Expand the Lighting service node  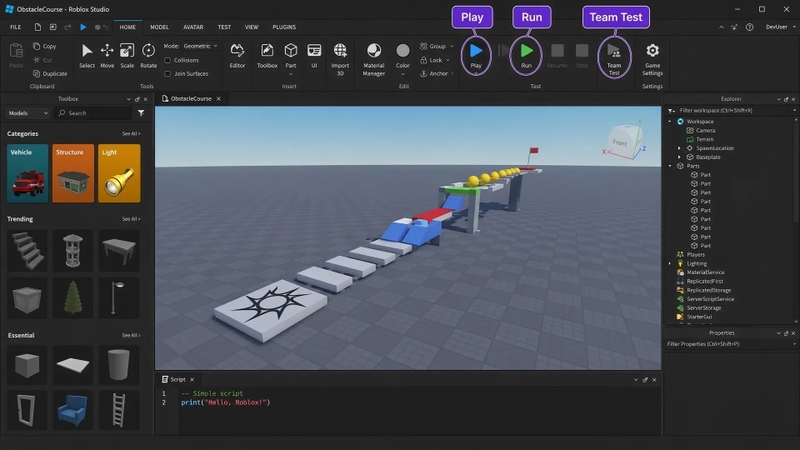pyautogui.click(x=670, y=263)
